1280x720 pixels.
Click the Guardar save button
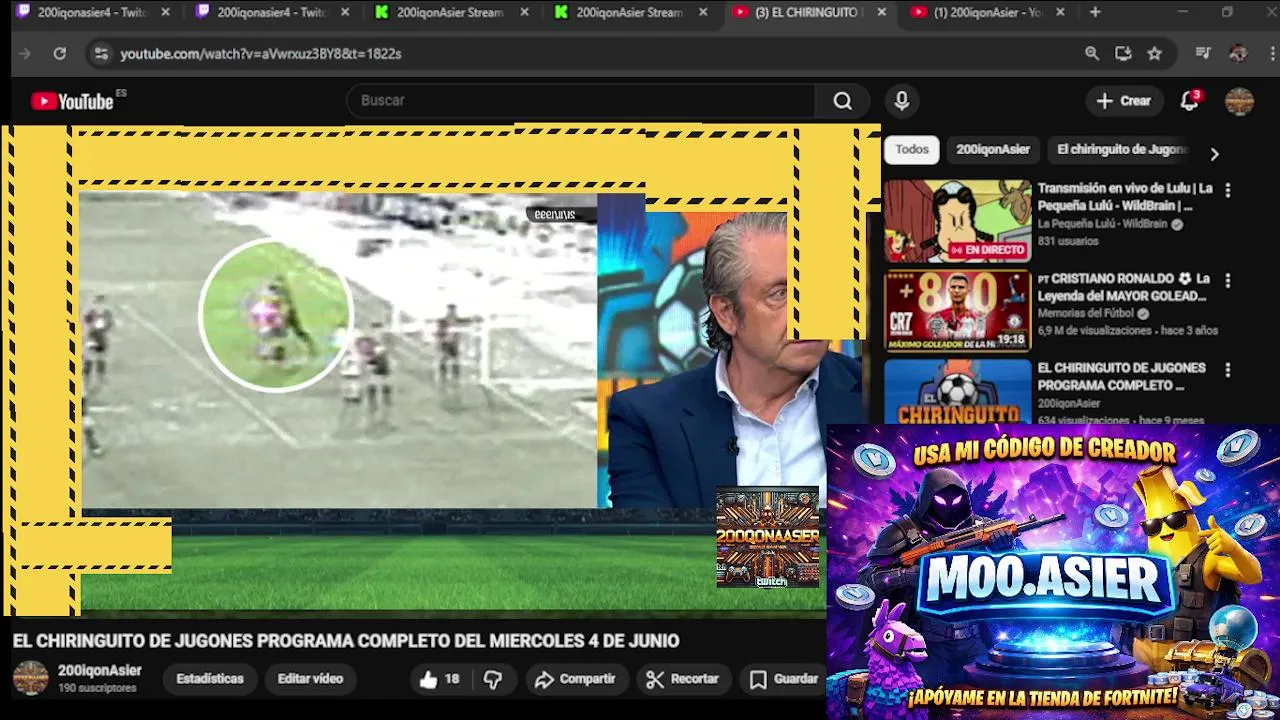[x=784, y=679]
